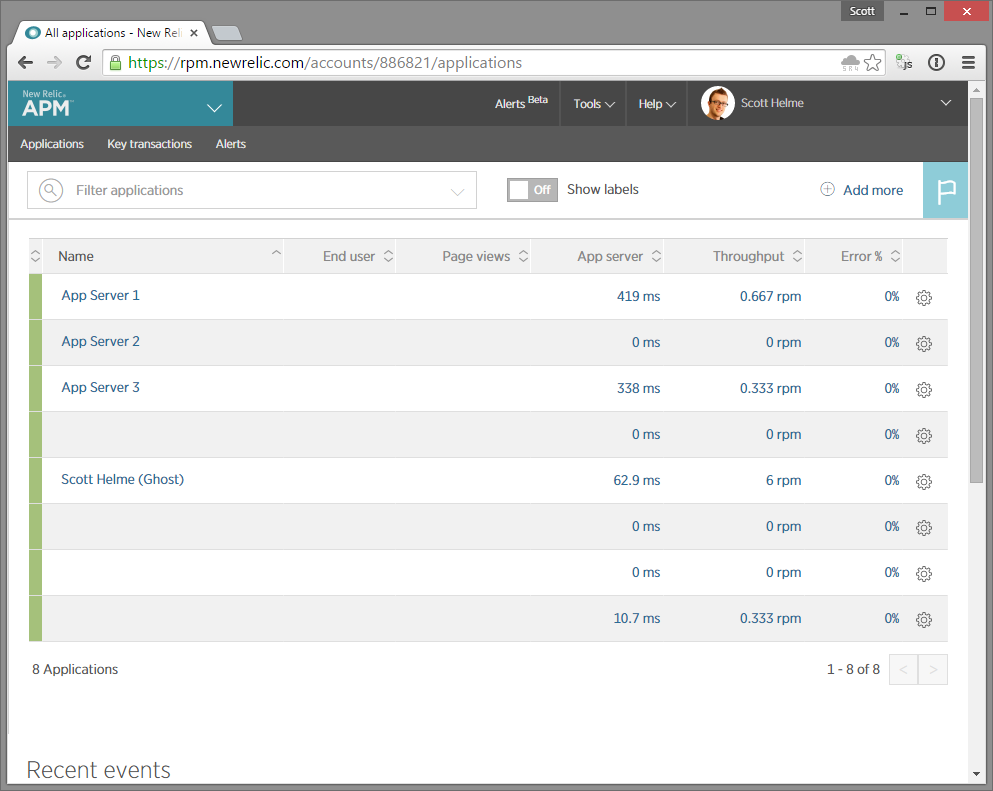Image resolution: width=993 pixels, height=791 pixels.
Task: Click the page's vertical scrollbar thumb
Action: [x=976, y=290]
